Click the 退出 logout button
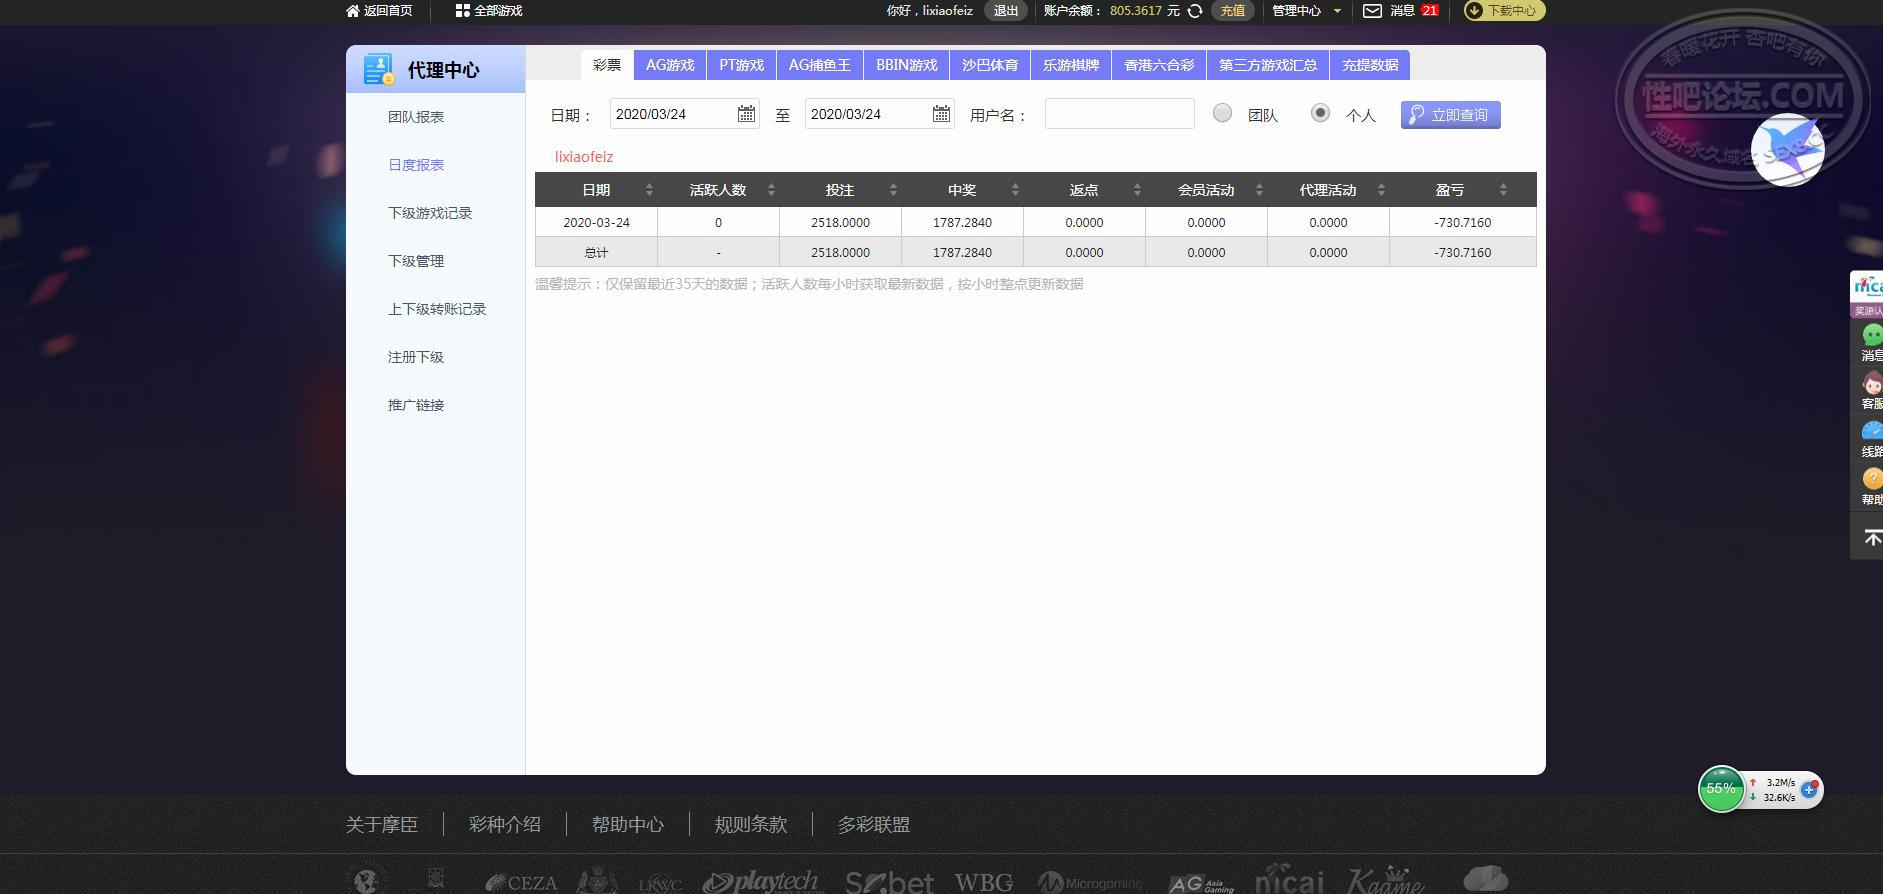Screen dimensions: 1883x894 click(1006, 11)
